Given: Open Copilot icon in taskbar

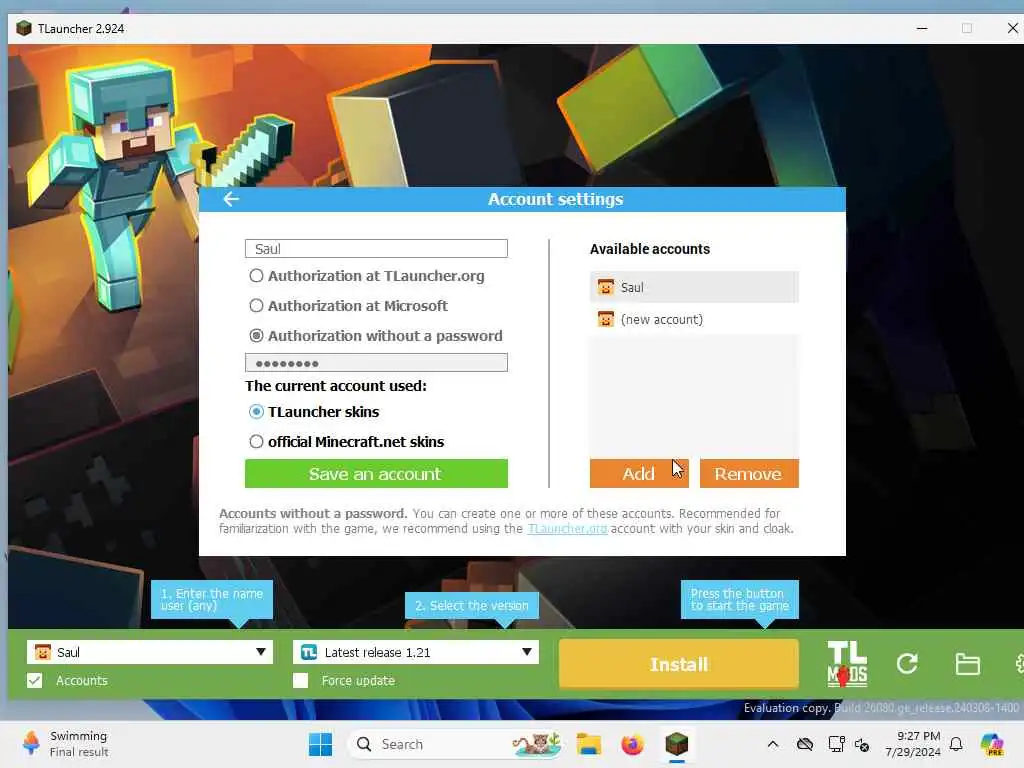Looking at the screenshot, I should 992,744.
